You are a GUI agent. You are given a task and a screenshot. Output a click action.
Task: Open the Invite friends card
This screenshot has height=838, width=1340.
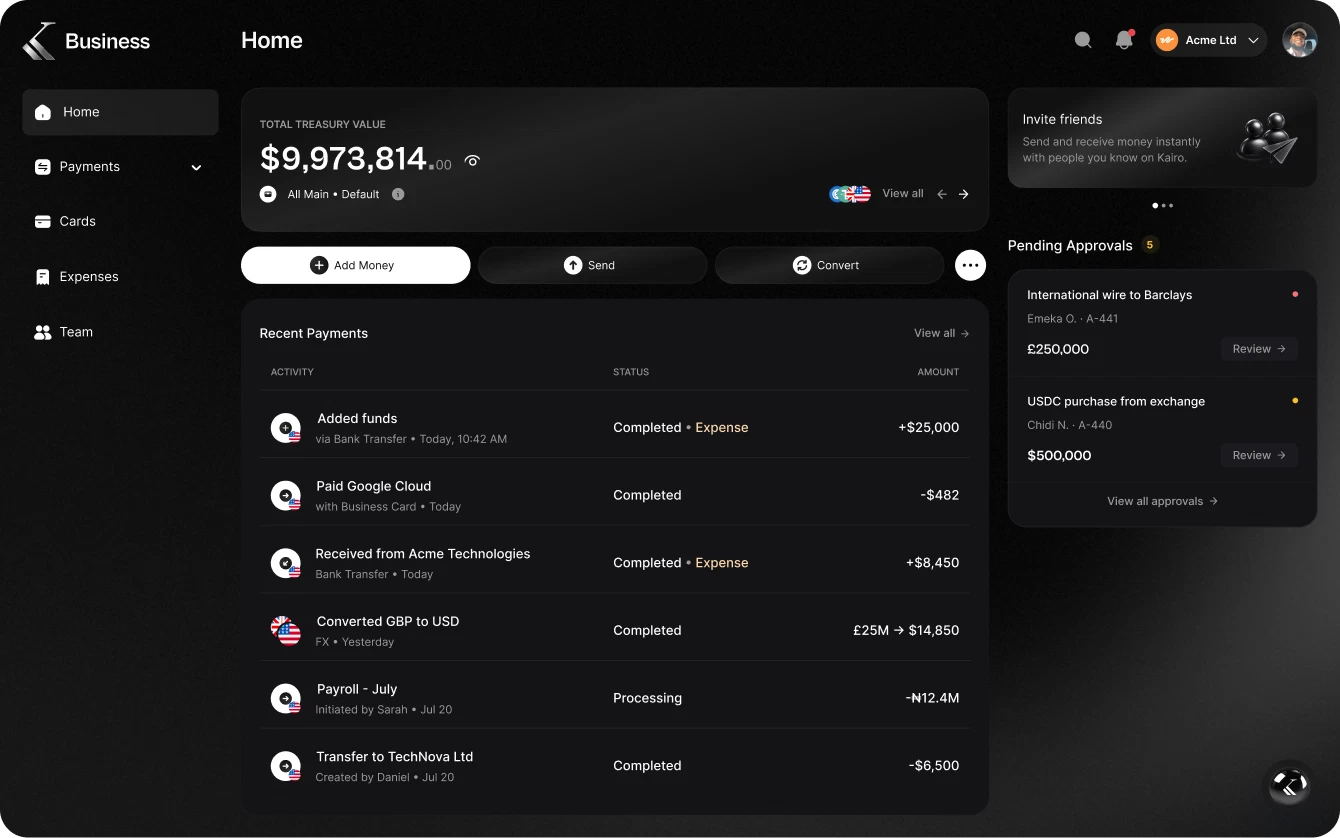(1162, 138)
